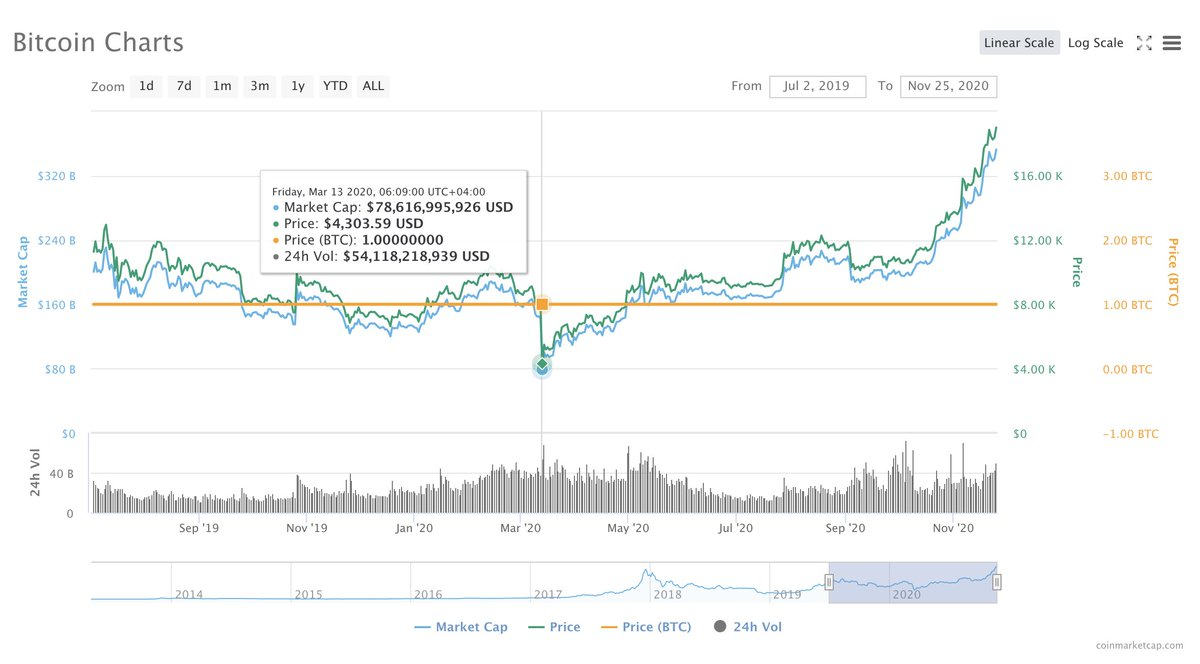Select the 3m zoom option
The height and width of the screenshot is (664, 1200).
coord(259,86)
